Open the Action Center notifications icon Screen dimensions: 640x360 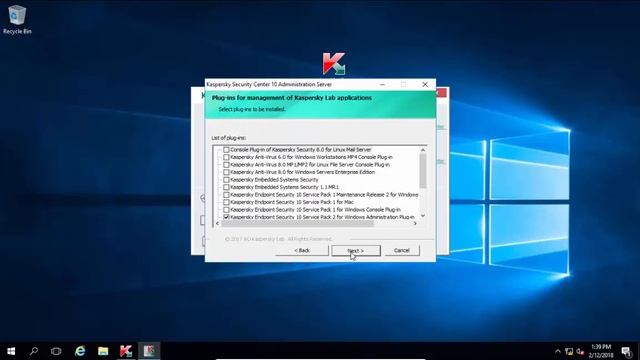[x=627, y=351]
